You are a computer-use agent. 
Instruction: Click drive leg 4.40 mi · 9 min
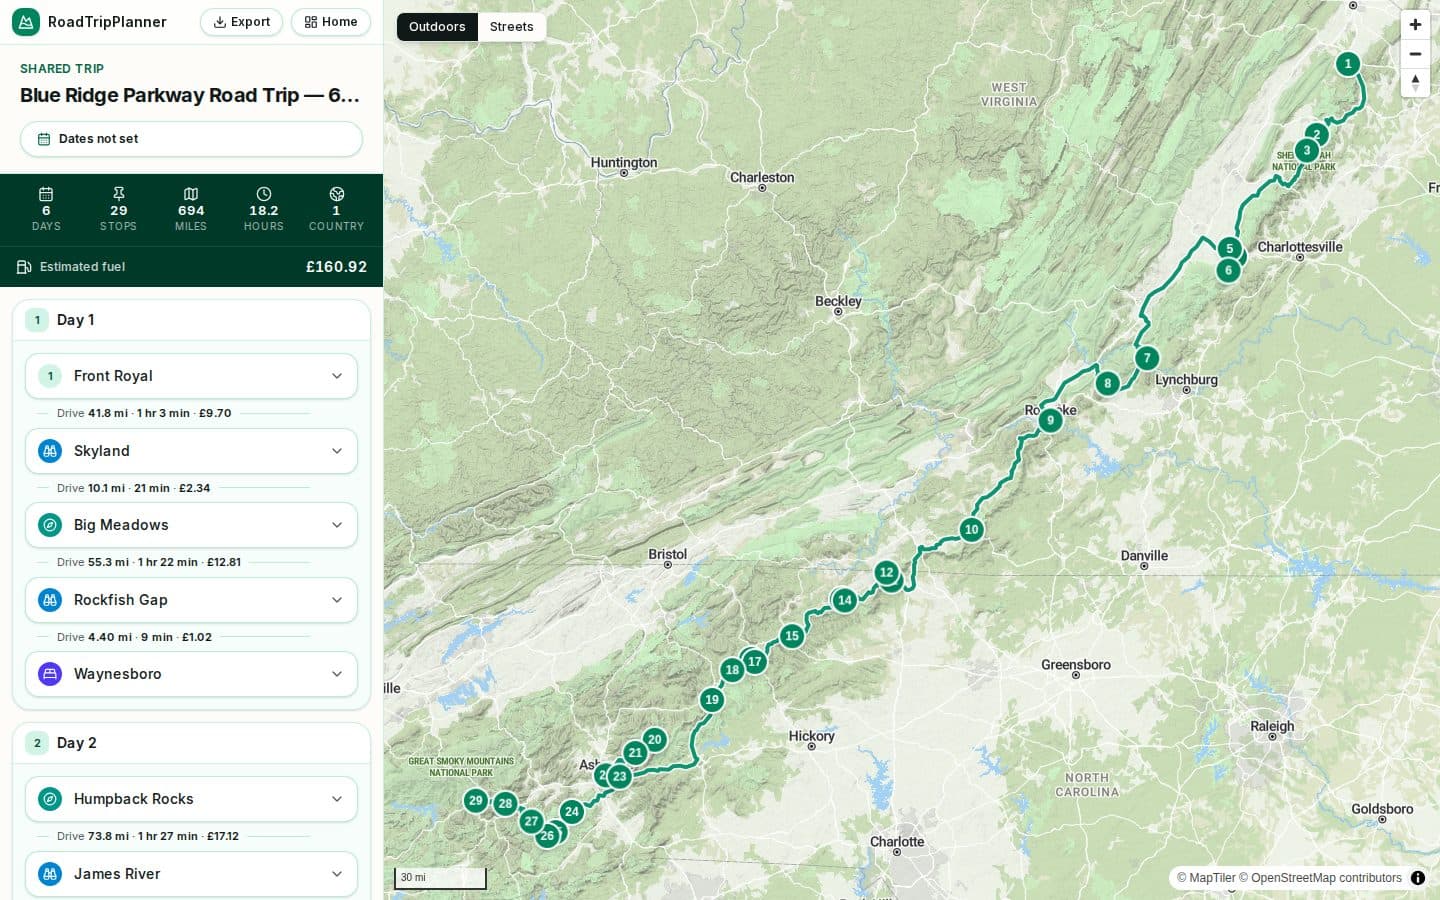coord(134,637)
